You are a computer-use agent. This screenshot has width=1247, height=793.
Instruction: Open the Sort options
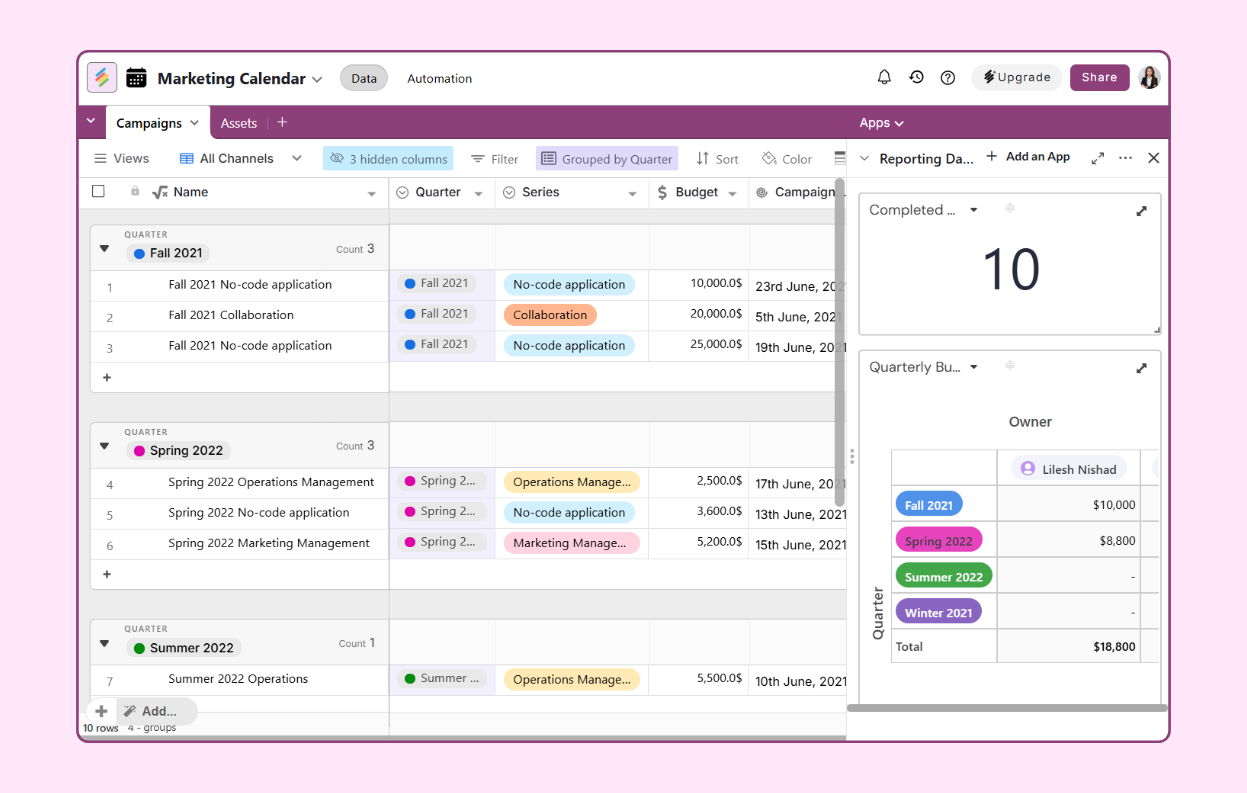coord(717,159)
